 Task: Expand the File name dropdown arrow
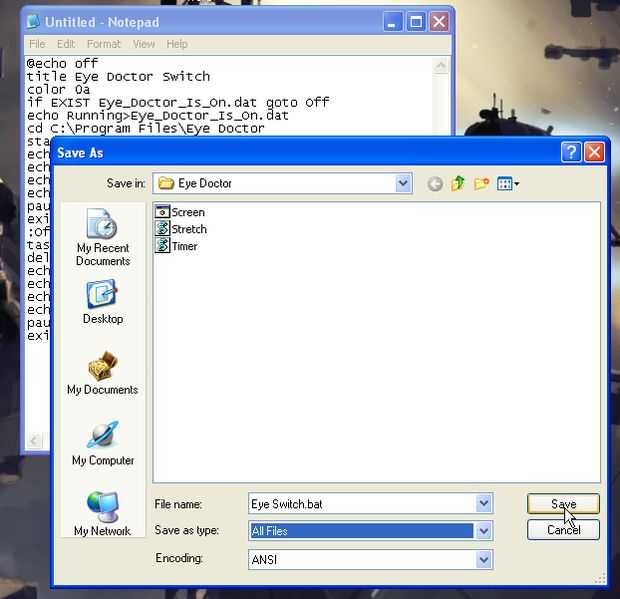click(x=484, y=503)
